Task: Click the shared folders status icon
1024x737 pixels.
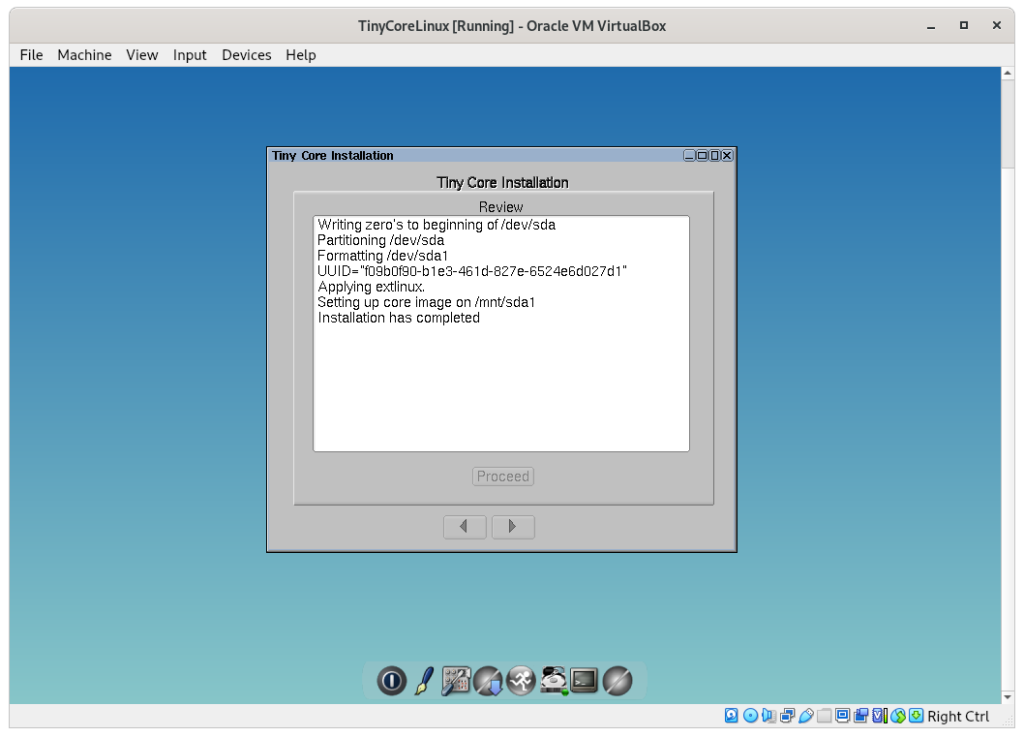Action: click(824, 716)
